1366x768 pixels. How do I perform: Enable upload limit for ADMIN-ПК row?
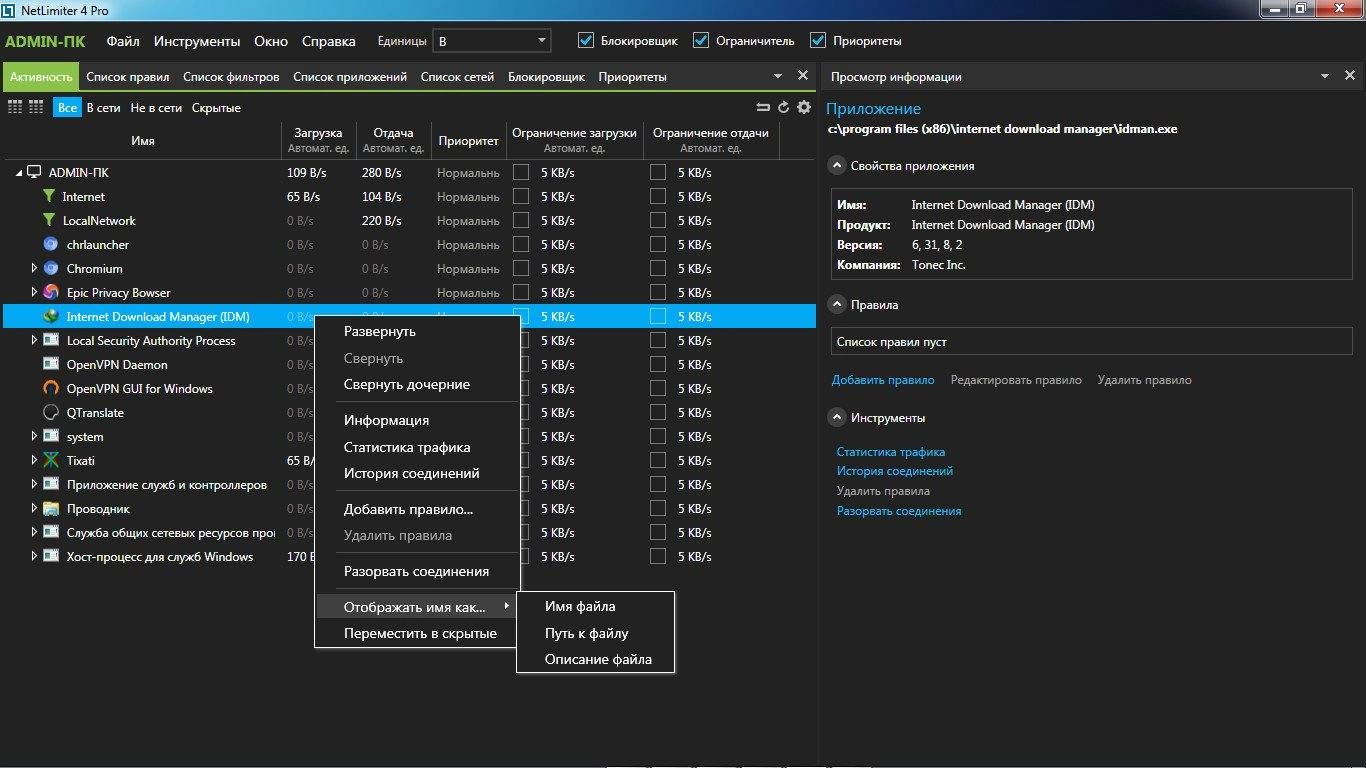point(658,172)
